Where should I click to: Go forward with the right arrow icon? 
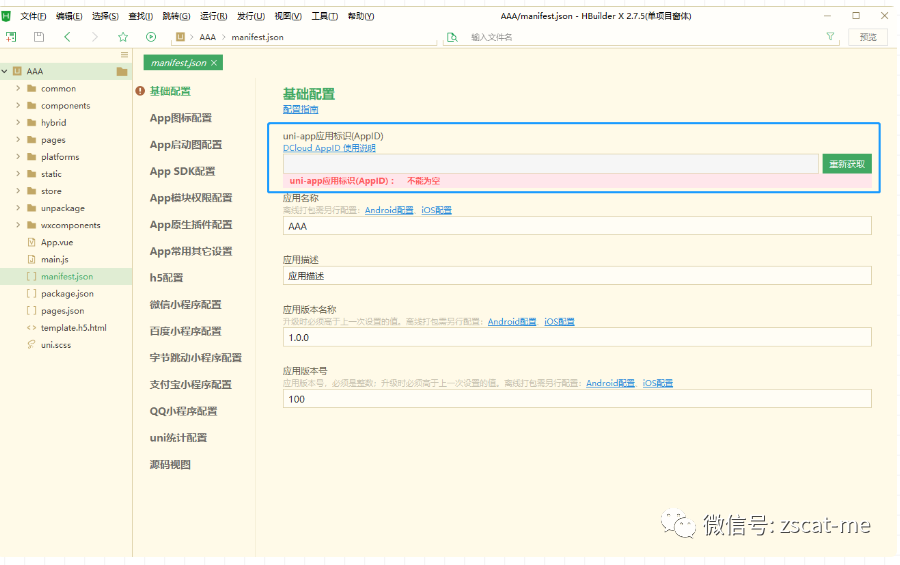point(95,37)
